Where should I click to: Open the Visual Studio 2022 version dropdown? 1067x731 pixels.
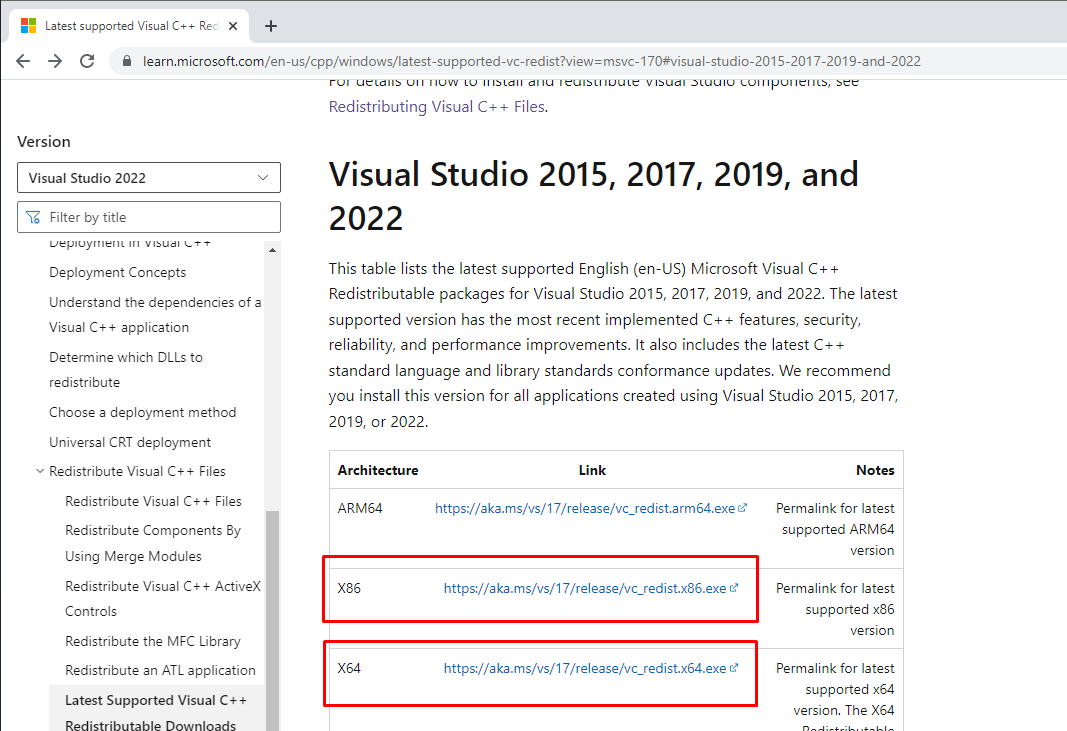click(x=149, y=178)
